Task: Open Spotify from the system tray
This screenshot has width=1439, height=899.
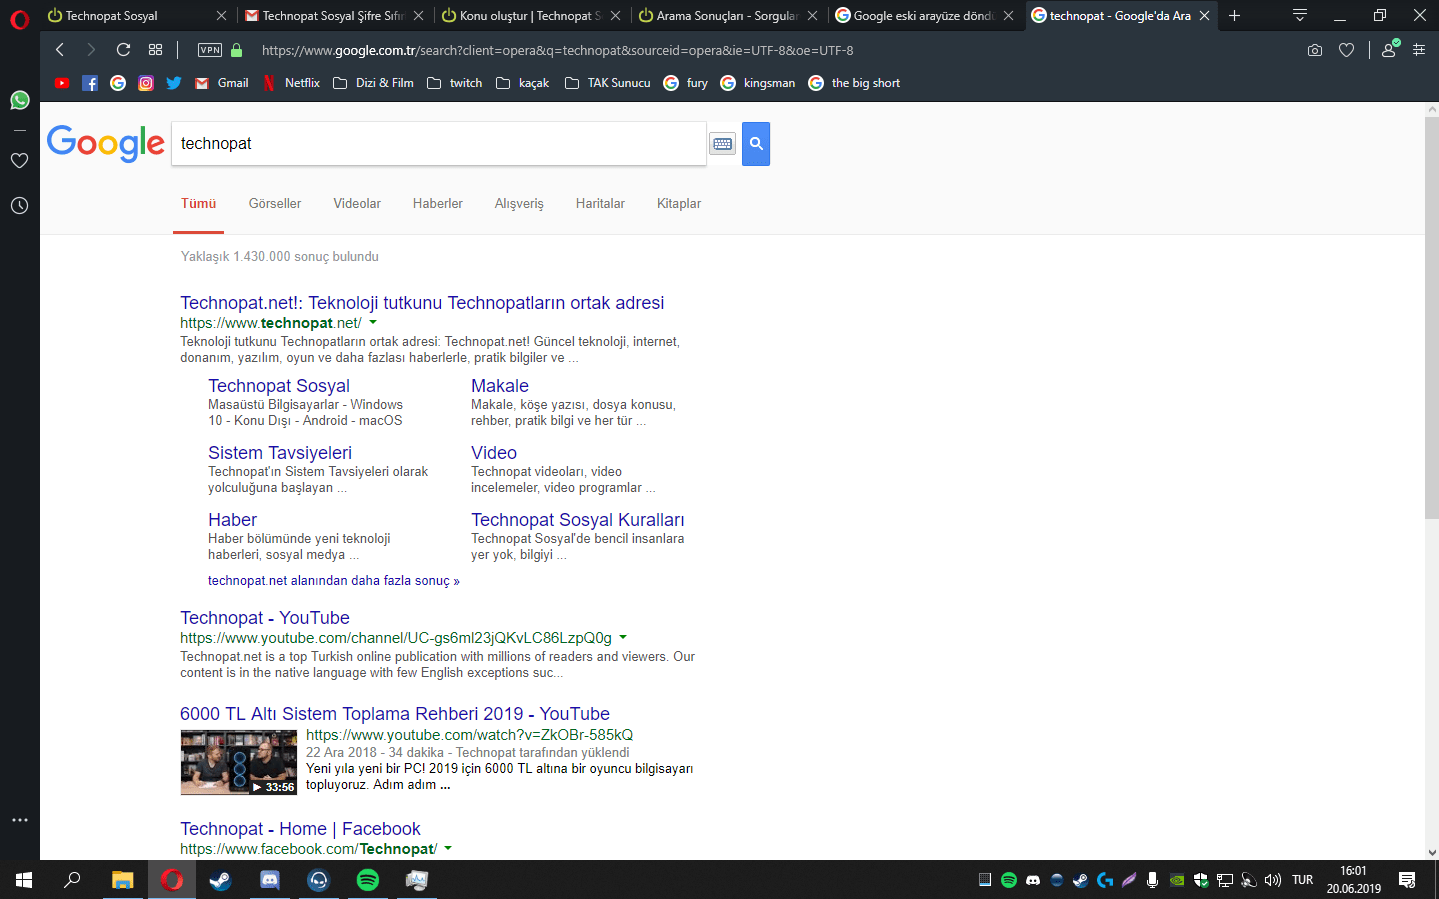Action: (x=1009, y=879)
